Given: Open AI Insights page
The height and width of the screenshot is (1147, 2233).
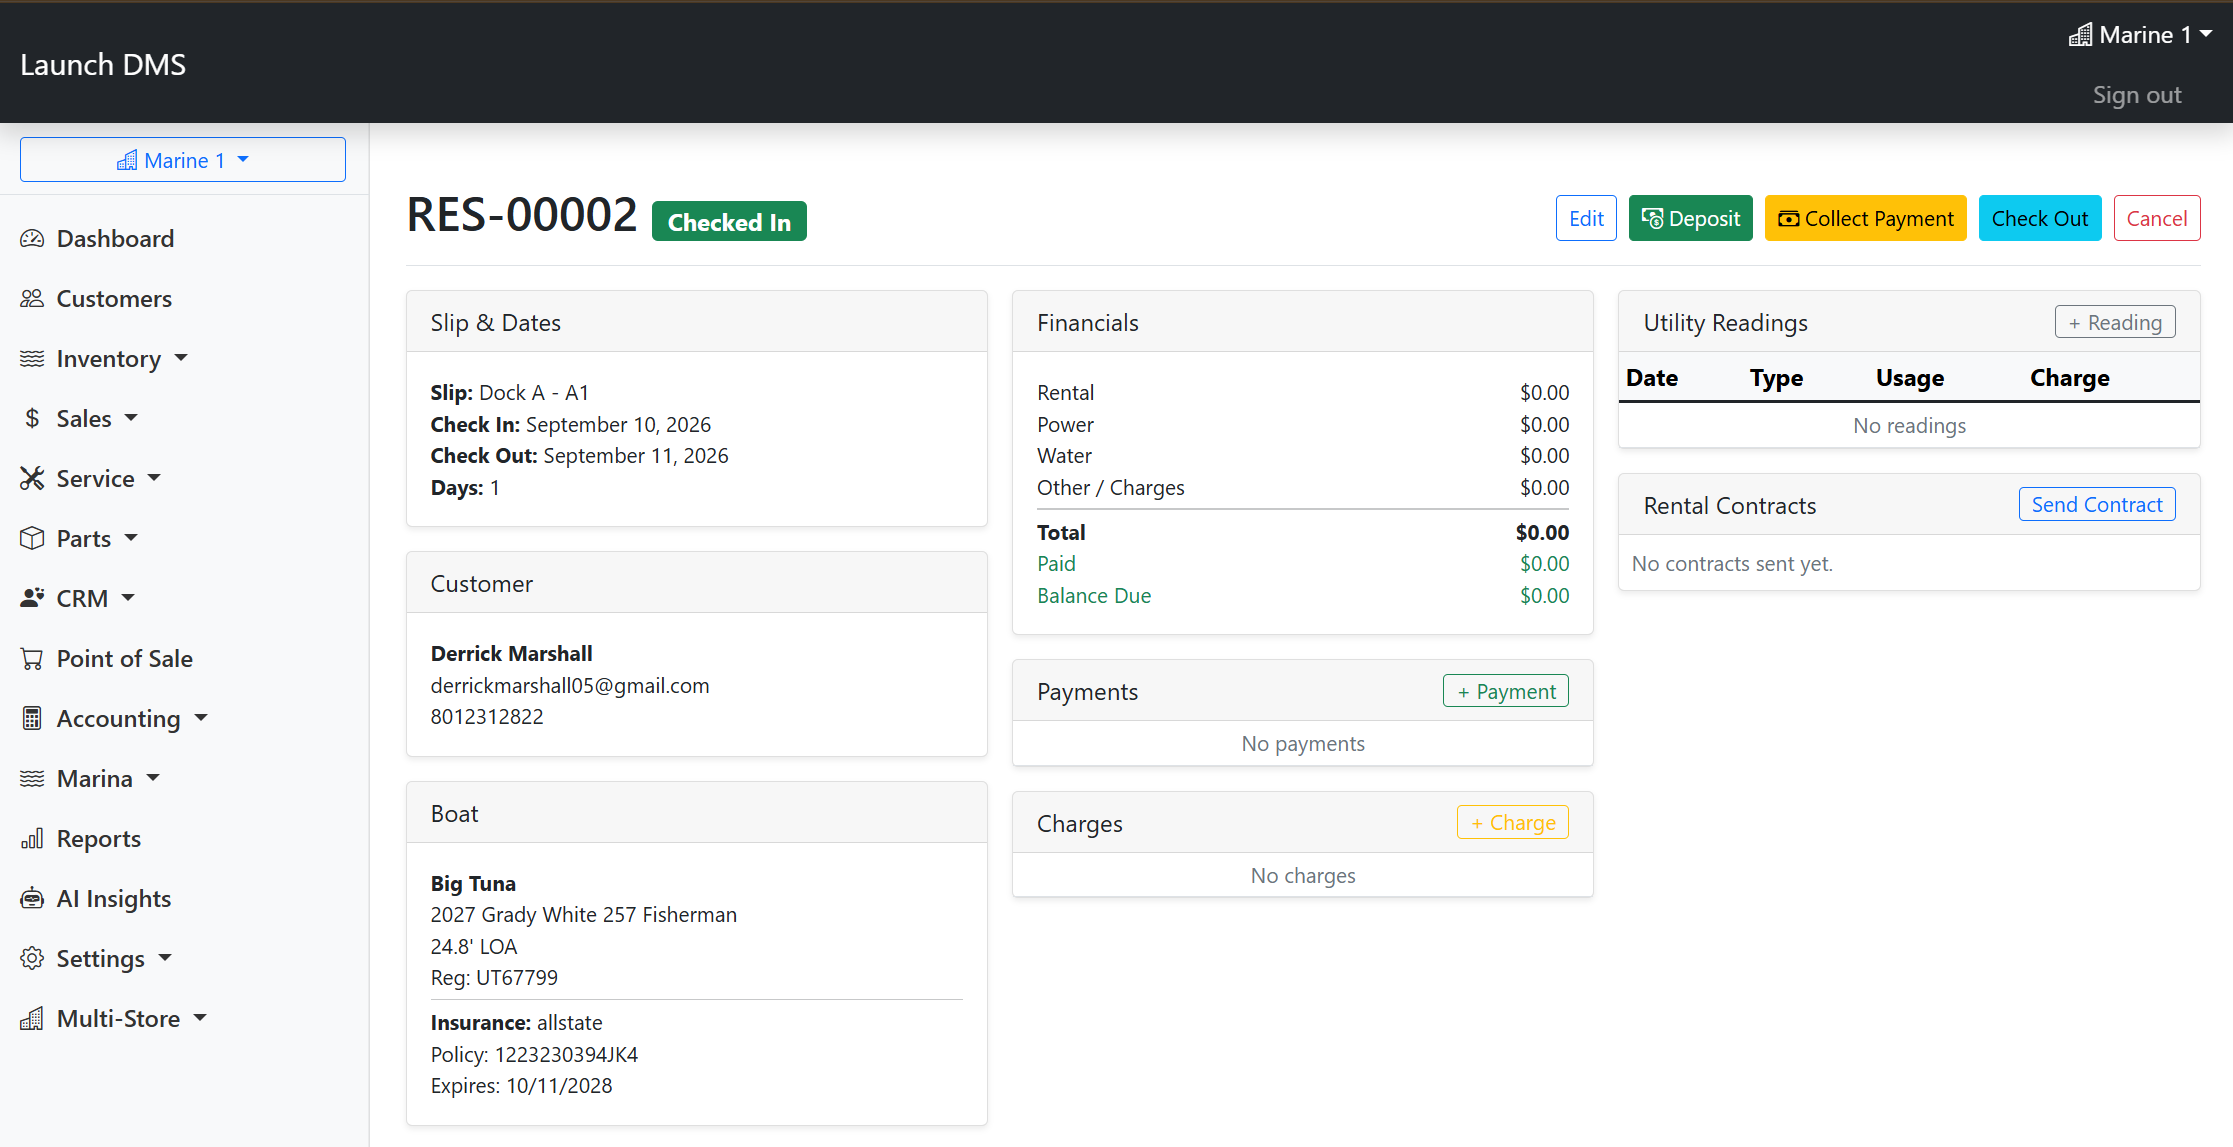Looking at the screenshot, I should pyautogui.click(x=114, y=899).
